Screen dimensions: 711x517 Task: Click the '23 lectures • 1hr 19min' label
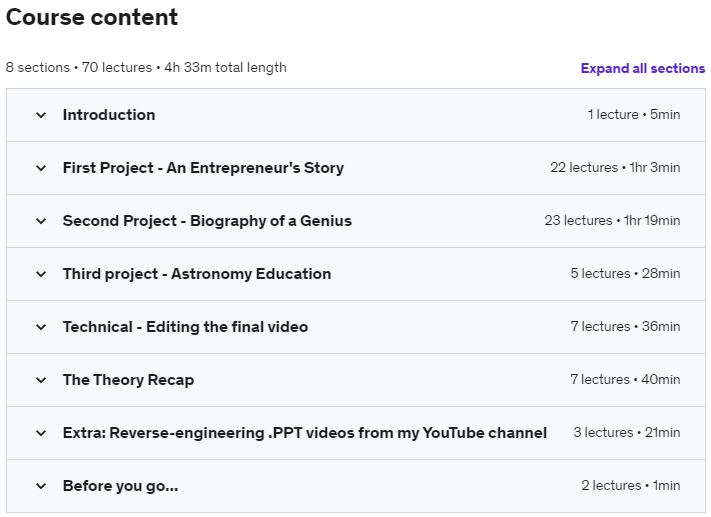[x=612, y=220]
